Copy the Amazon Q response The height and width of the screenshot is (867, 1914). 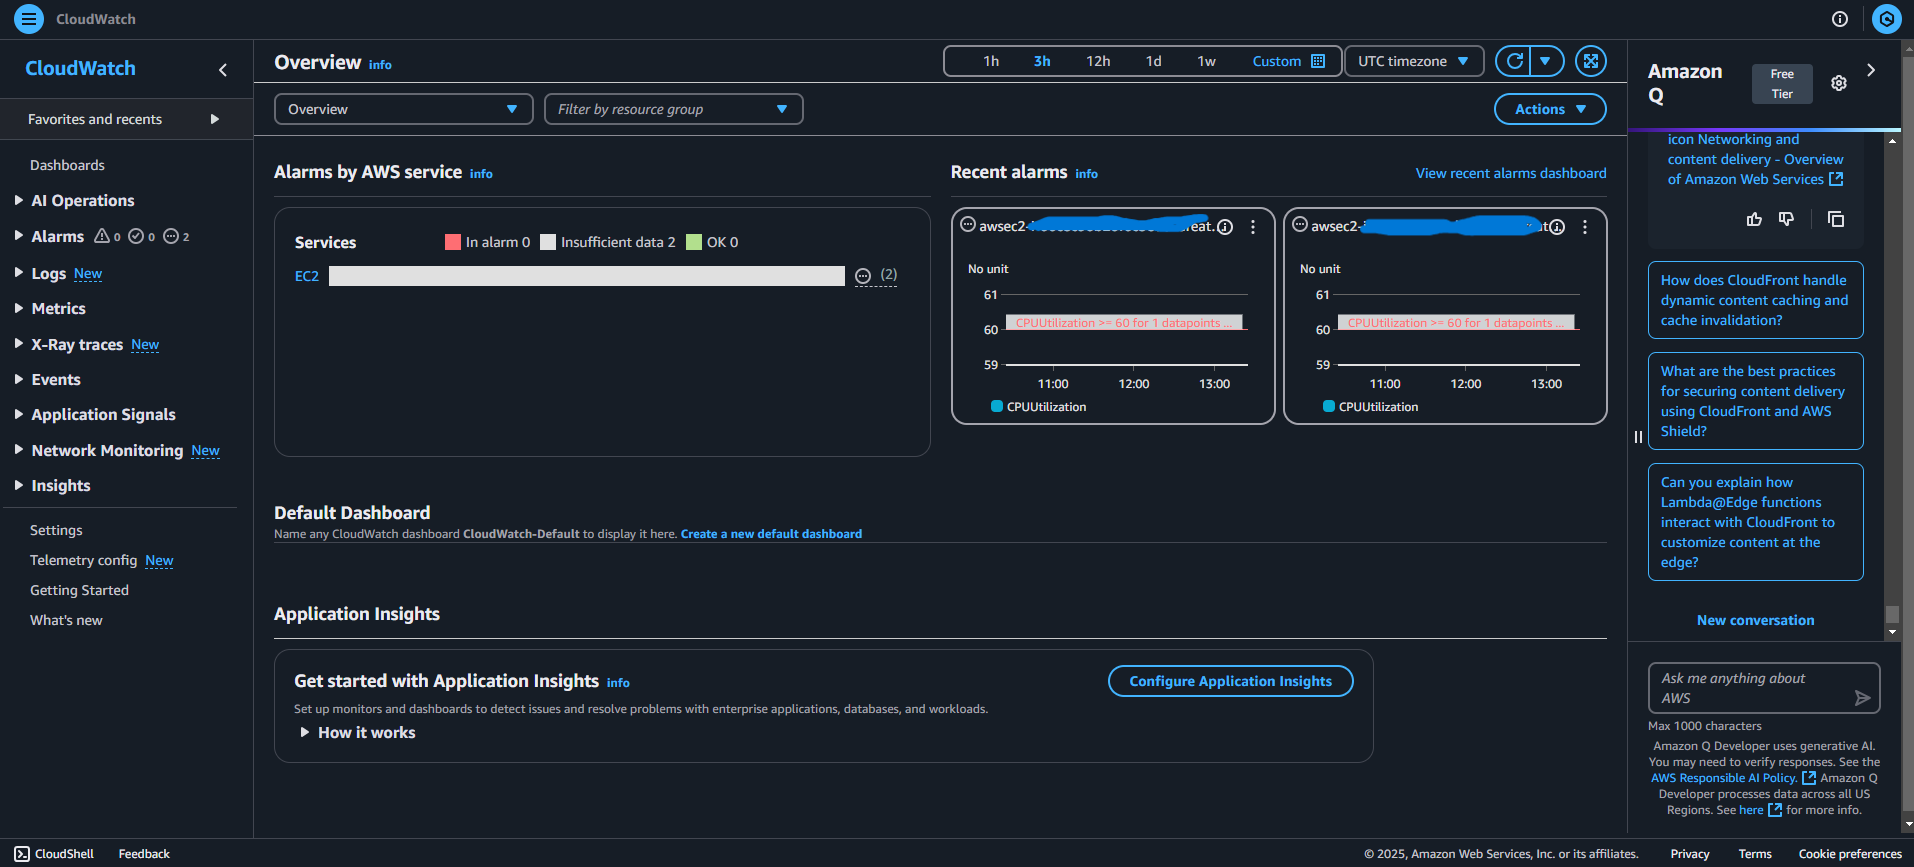click(x=1836, y=219)
